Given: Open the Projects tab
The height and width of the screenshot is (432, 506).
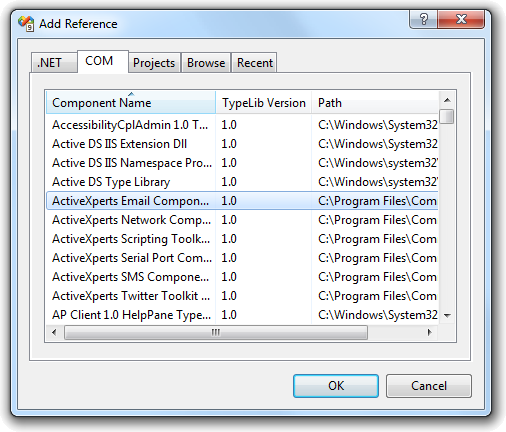Looking at the screenshot, I should click(154, 63).
